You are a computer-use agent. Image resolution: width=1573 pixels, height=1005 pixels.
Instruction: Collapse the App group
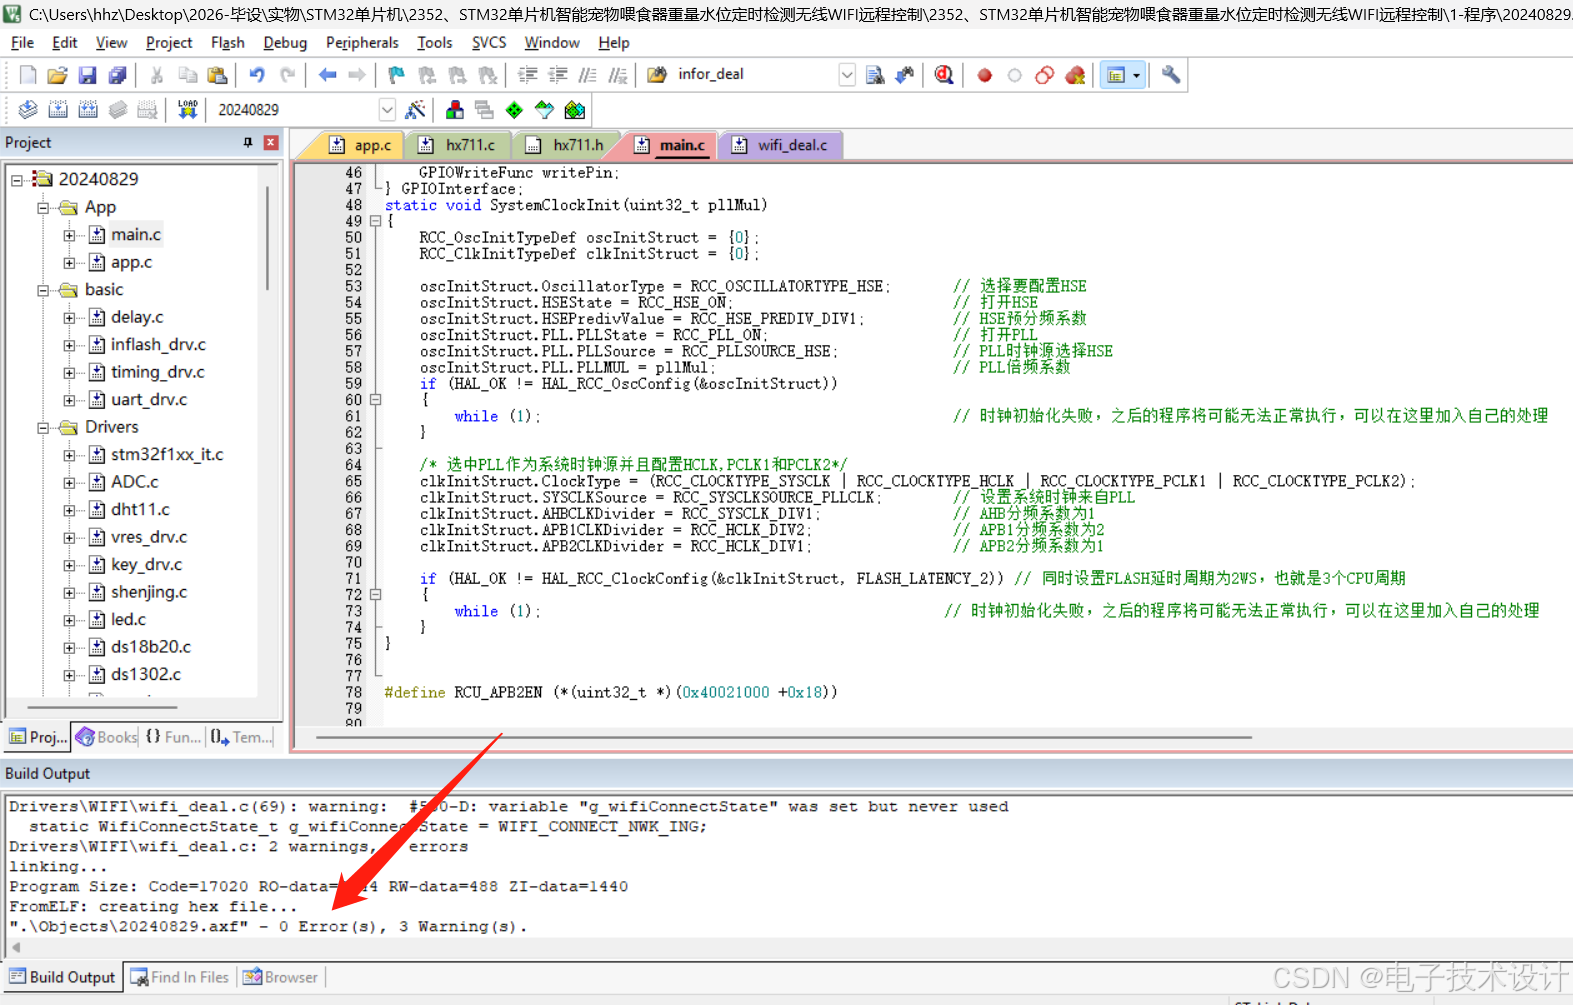pyautogui.click(x=43, y=208)
